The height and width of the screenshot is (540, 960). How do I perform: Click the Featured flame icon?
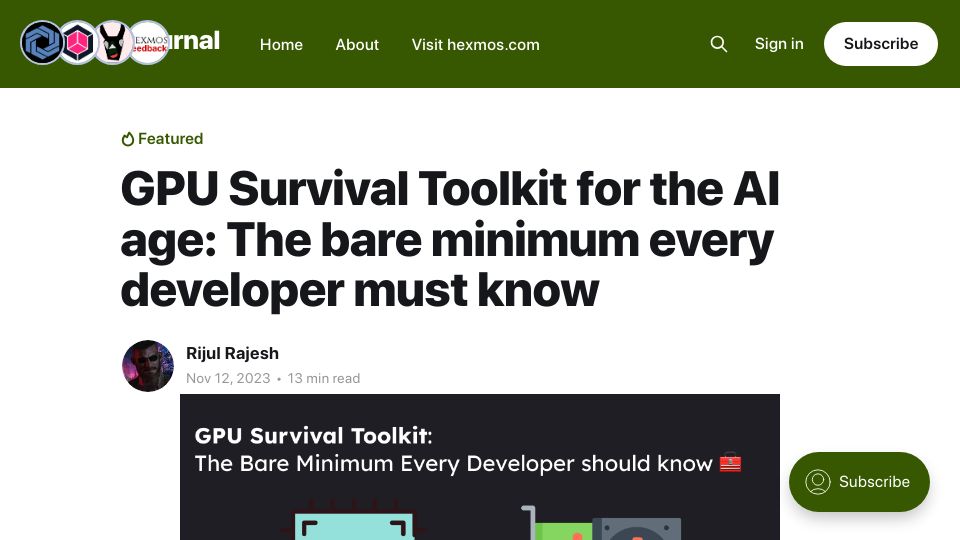tap(127, 139)
